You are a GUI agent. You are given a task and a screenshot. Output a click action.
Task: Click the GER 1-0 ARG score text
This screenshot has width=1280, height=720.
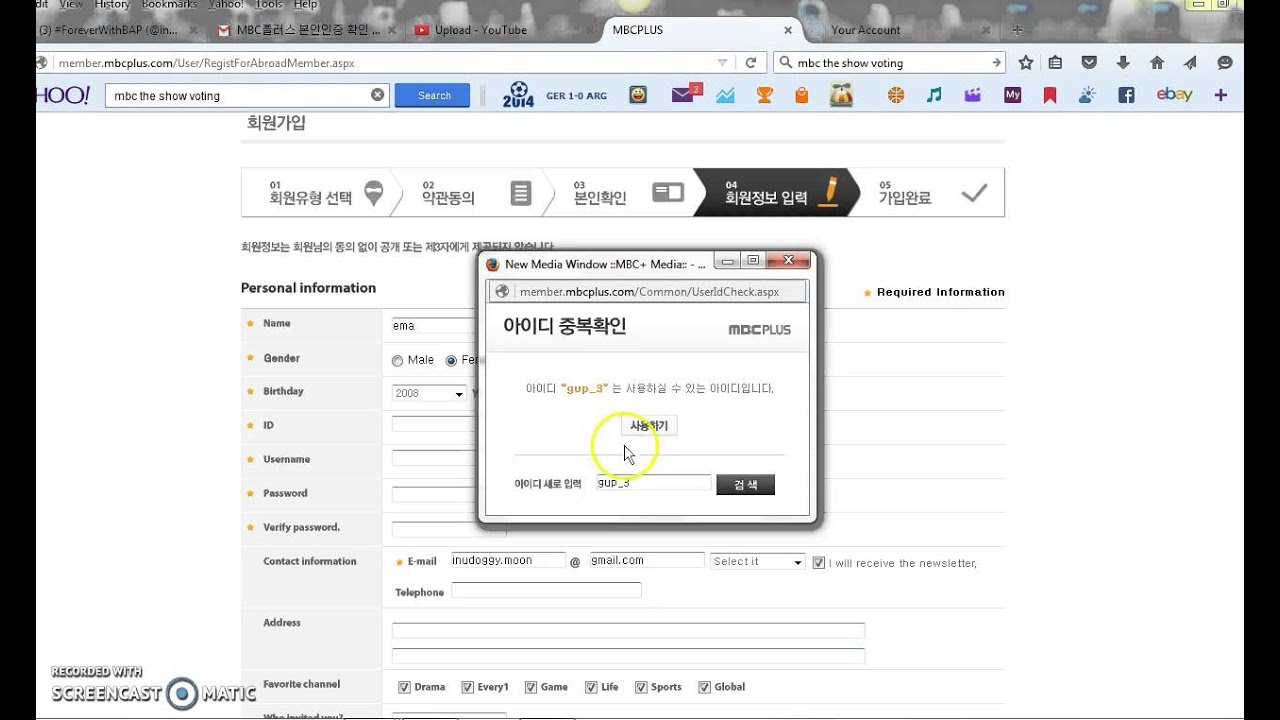click(x=576, y=96)
